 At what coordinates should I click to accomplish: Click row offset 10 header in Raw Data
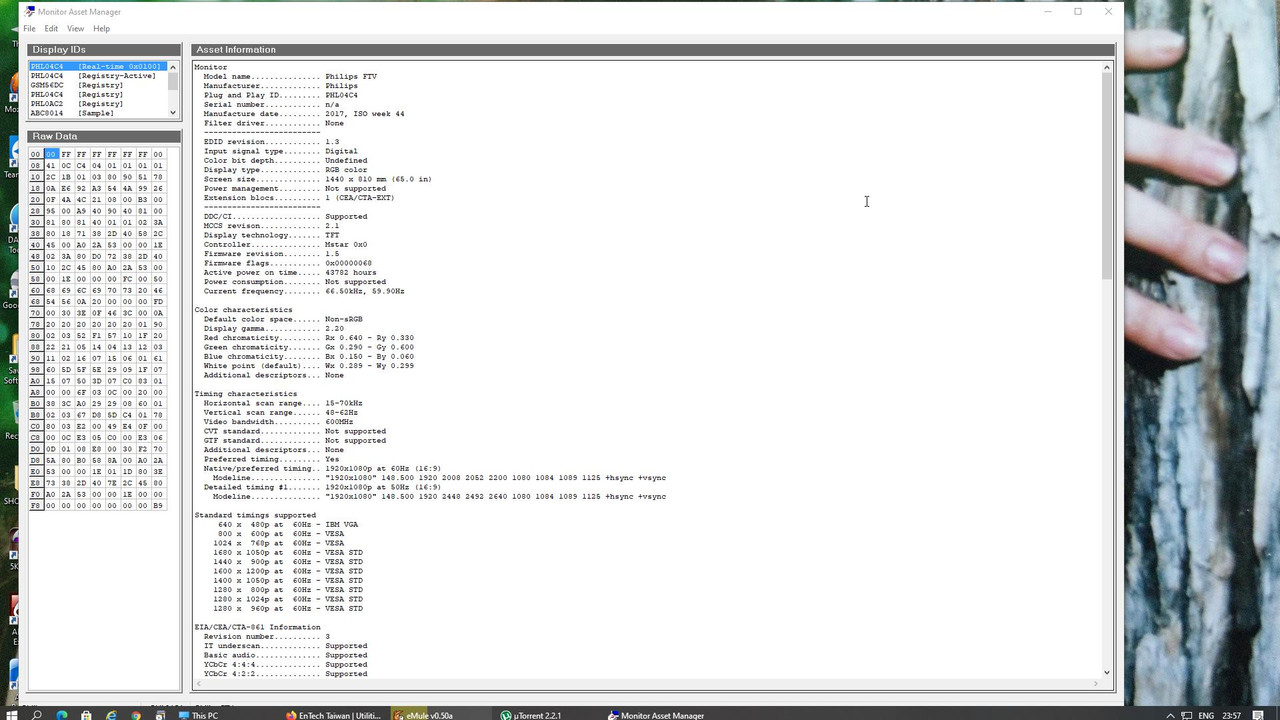36,177
